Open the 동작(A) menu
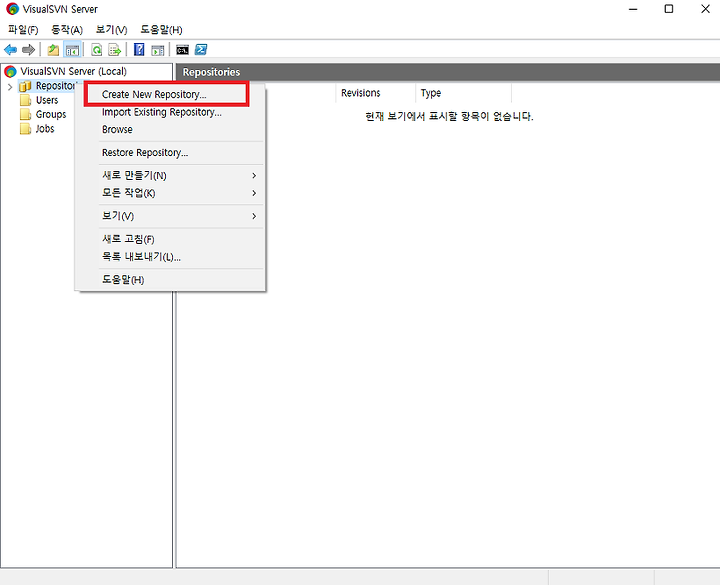This screenshot has height=585, width=720. (67, 30)
